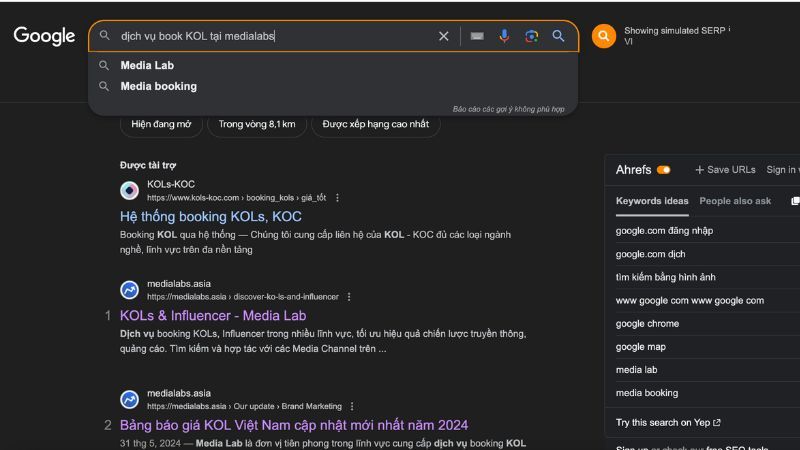Viewport: 800px width, 450px height.
Task: Open 'Try this search on Yep' link
Action: 668,422
